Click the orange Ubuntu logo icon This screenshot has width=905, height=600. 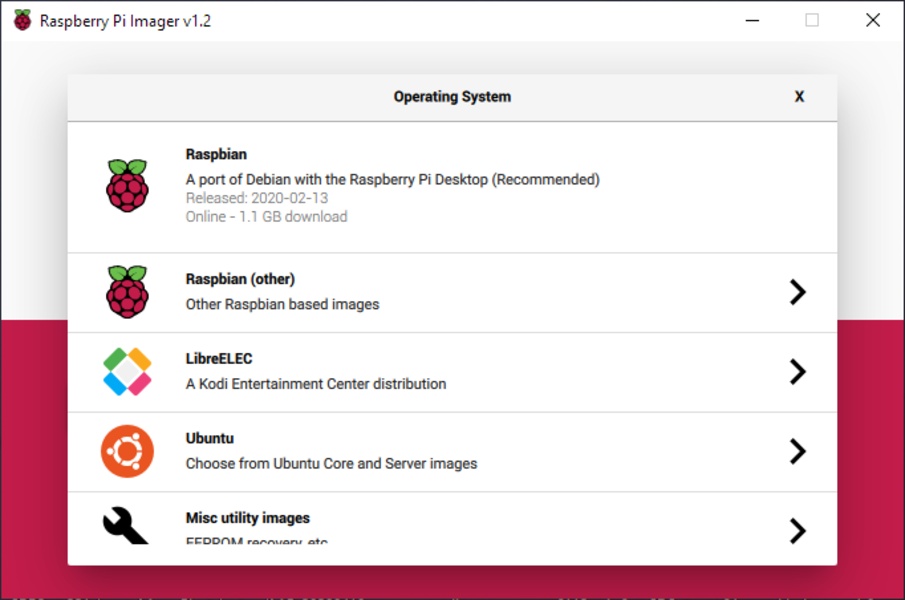127,451
